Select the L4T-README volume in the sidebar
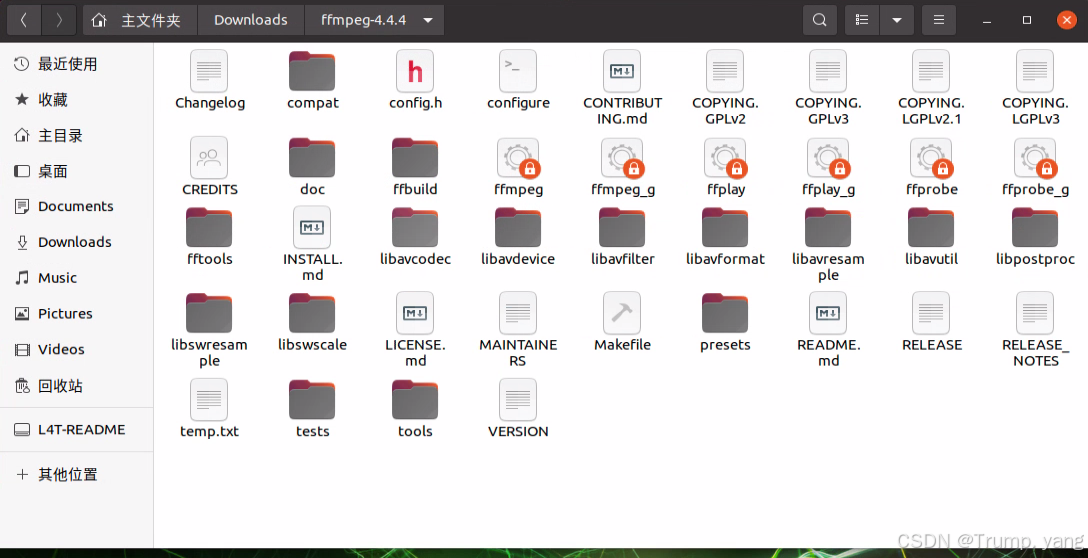1088x558 pixels. point(76,430)
